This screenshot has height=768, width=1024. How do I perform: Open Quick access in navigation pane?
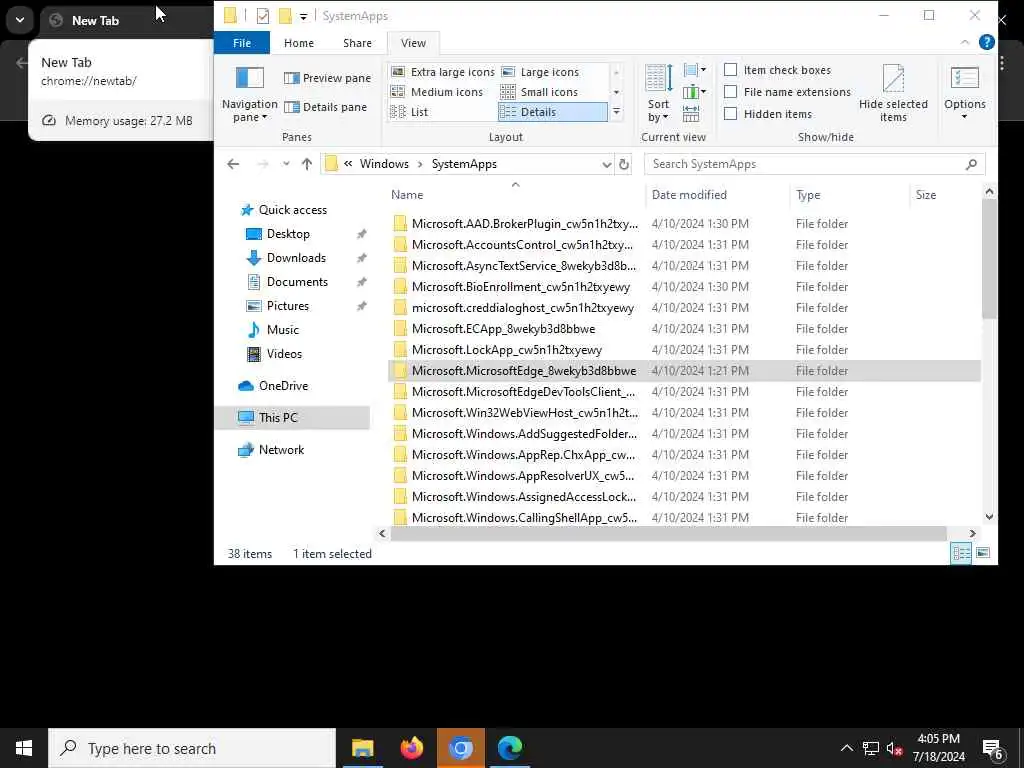(293, 210)
